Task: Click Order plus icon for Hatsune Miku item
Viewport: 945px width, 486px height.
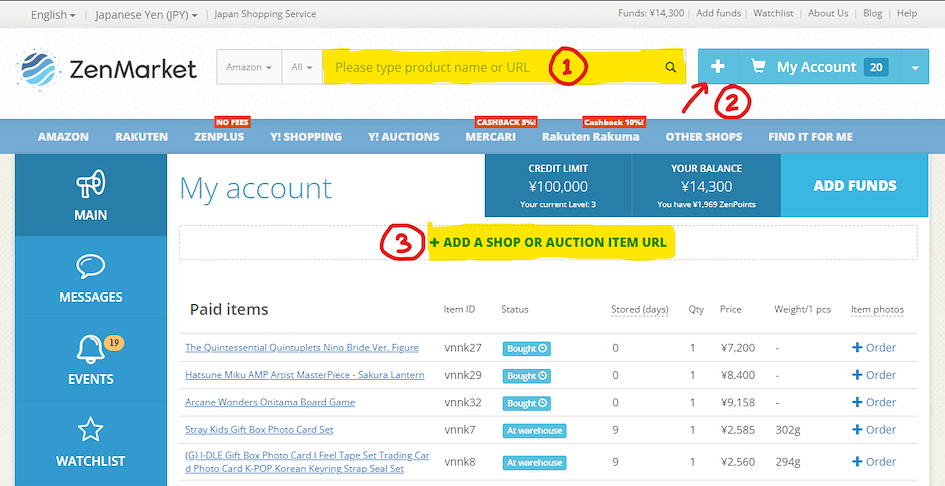Action: pyautogui.click(x=857, y=374)
